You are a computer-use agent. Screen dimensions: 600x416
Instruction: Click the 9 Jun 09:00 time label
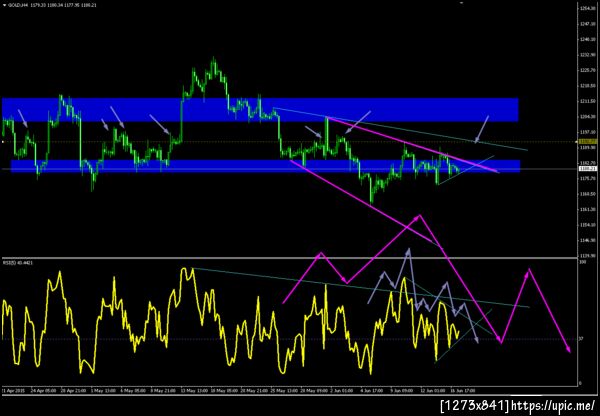tap(403, 391)
